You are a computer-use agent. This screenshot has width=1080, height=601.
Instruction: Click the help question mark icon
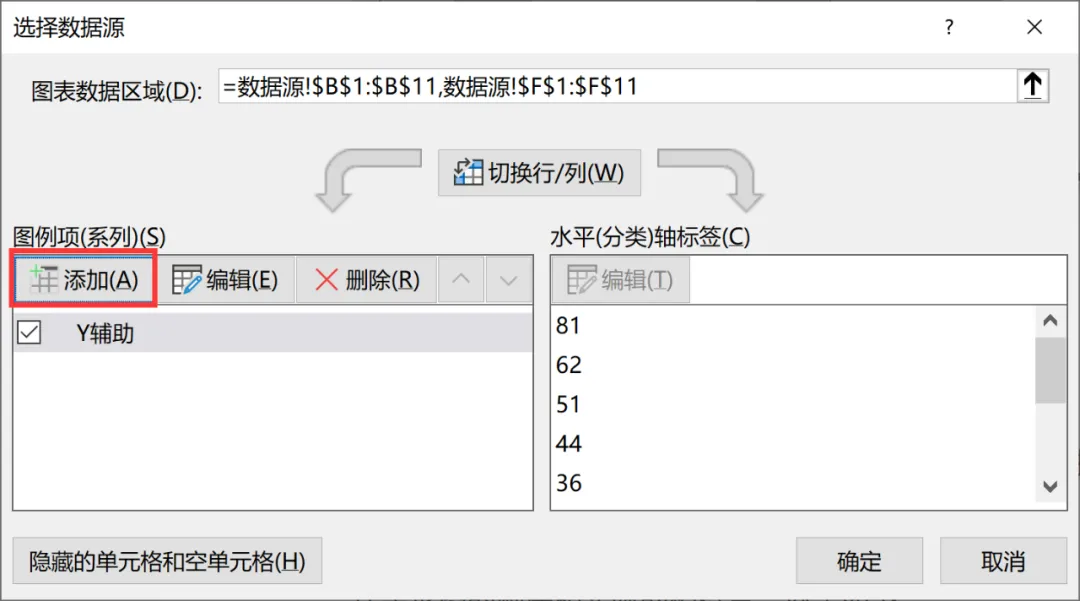point(949,28)
